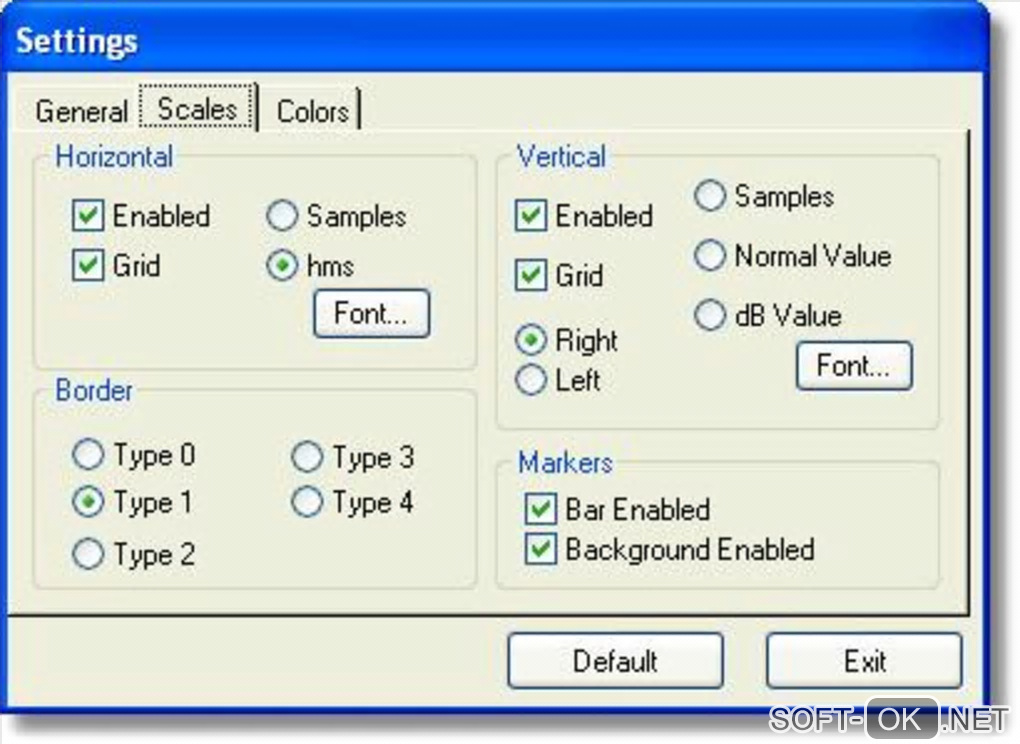
Task: Select border Type 0
Action: [89, 456]
